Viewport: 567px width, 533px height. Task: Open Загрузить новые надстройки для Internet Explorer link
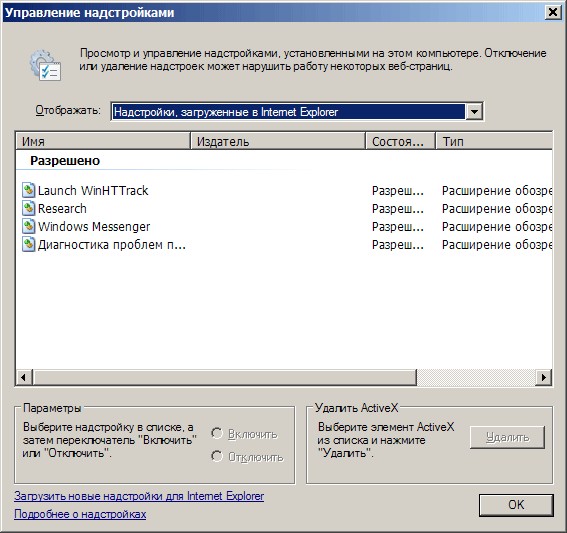[139, 496]
